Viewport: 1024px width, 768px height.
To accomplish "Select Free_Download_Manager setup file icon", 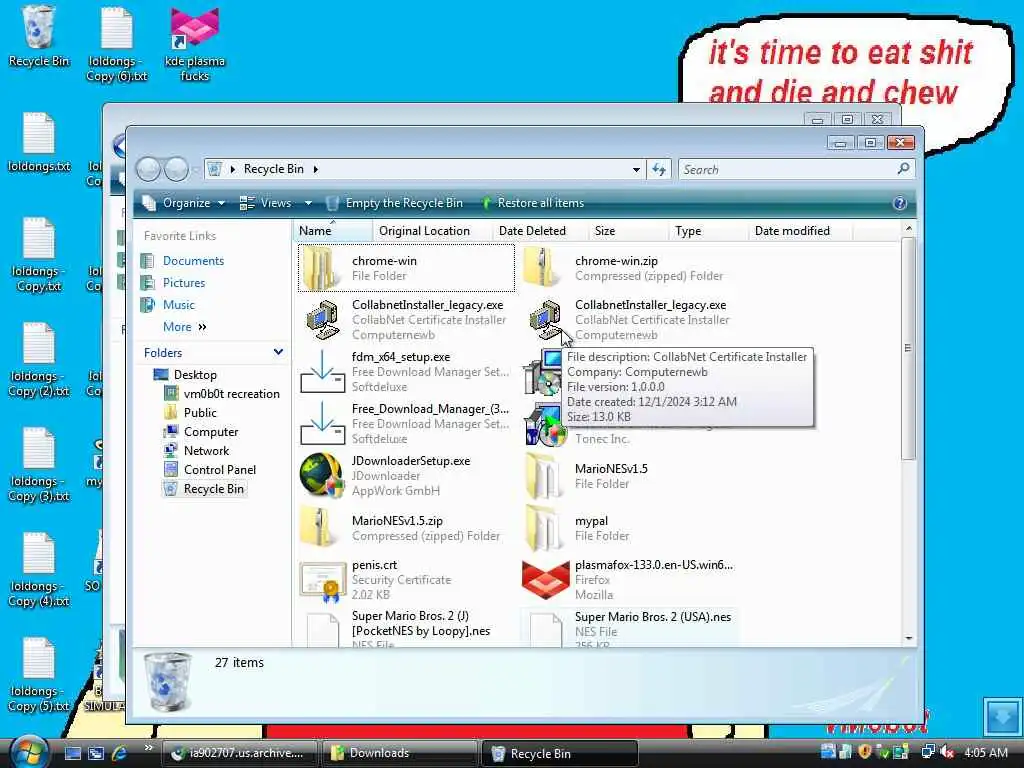I will (322, 424).
